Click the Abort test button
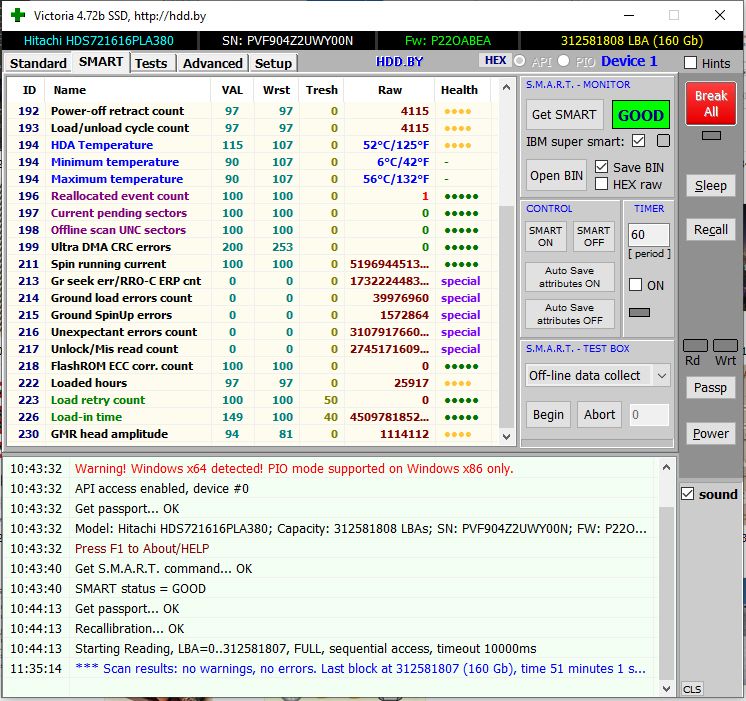The image size is (746, 701). pyautogui.click(x=599, y=415)
